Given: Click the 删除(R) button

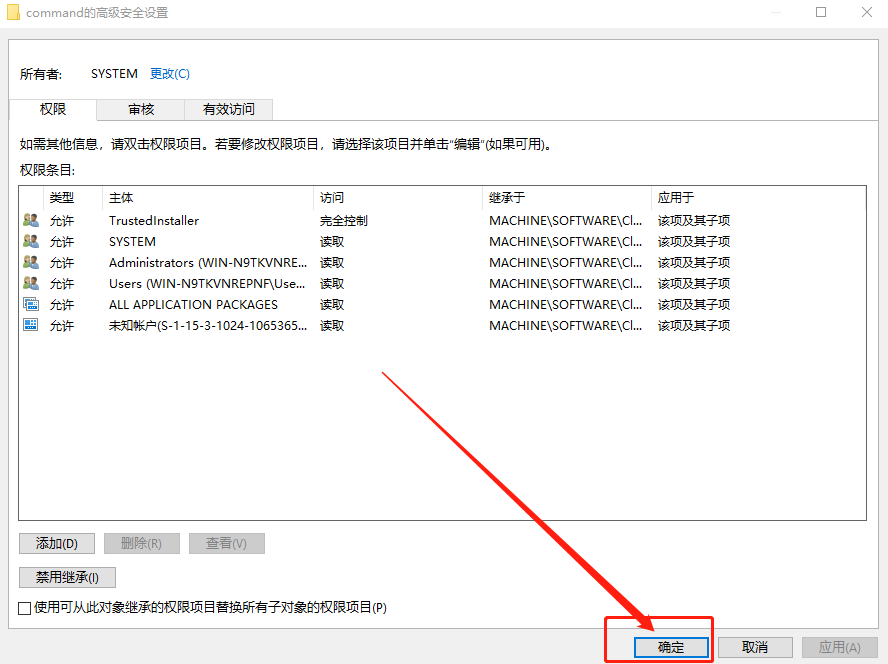Looking at the screenshot, I should pyautogui.click(x=140, y=543).
